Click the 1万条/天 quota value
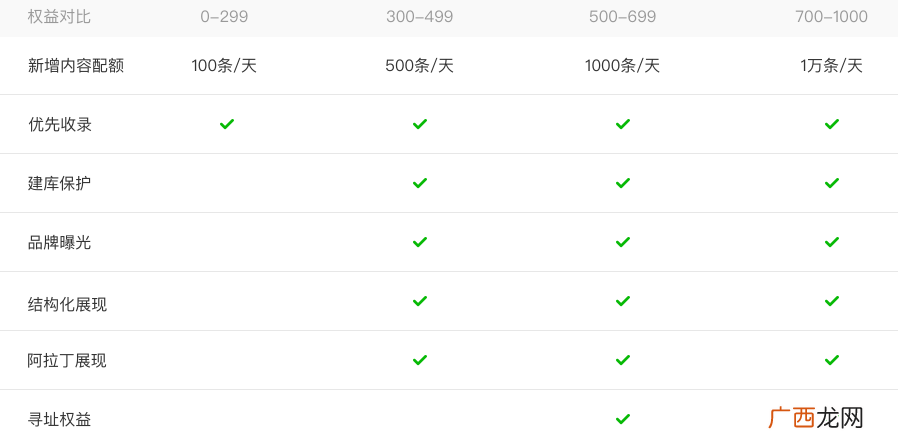898x446 pixels. [x=832, y=66]
